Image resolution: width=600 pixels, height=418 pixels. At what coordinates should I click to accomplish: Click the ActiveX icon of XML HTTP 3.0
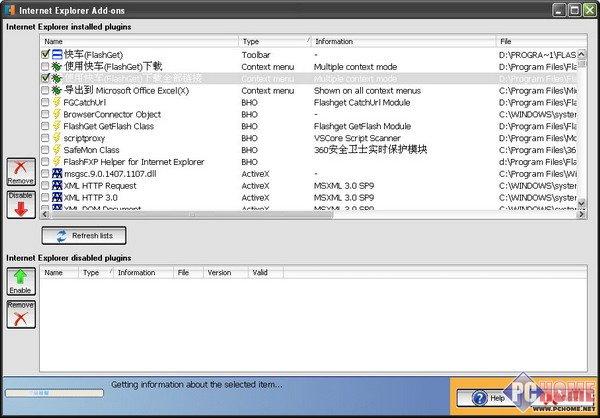(57, 198)
